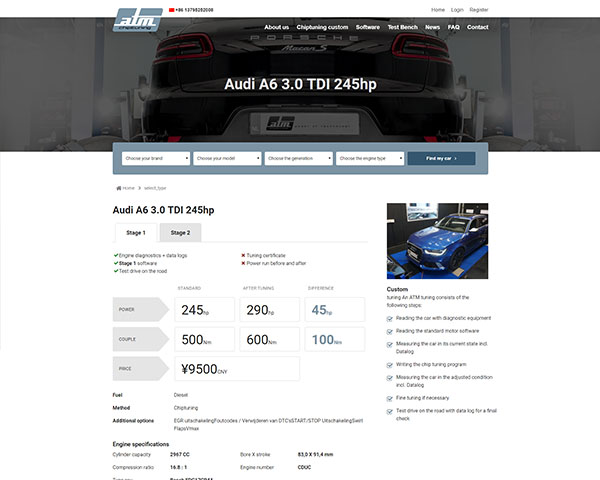Click the red X beside Tuning certificate

pos(243,255)
